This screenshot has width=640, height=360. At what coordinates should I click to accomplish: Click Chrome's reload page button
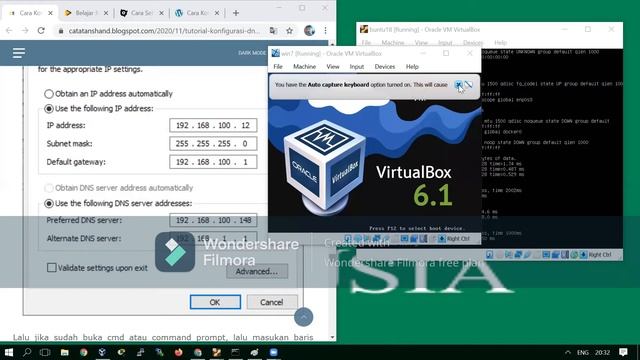coord(41,31)
